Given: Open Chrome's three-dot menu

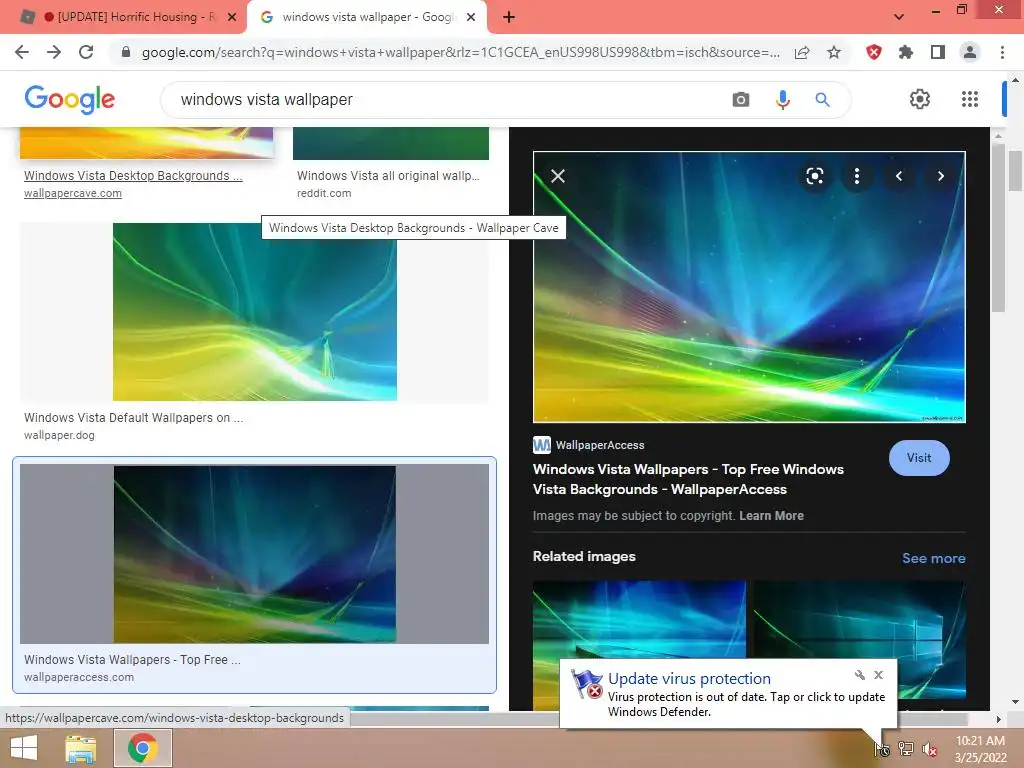Looking at the screenshot, I should pyautogui.click(x=1002, y=52).
